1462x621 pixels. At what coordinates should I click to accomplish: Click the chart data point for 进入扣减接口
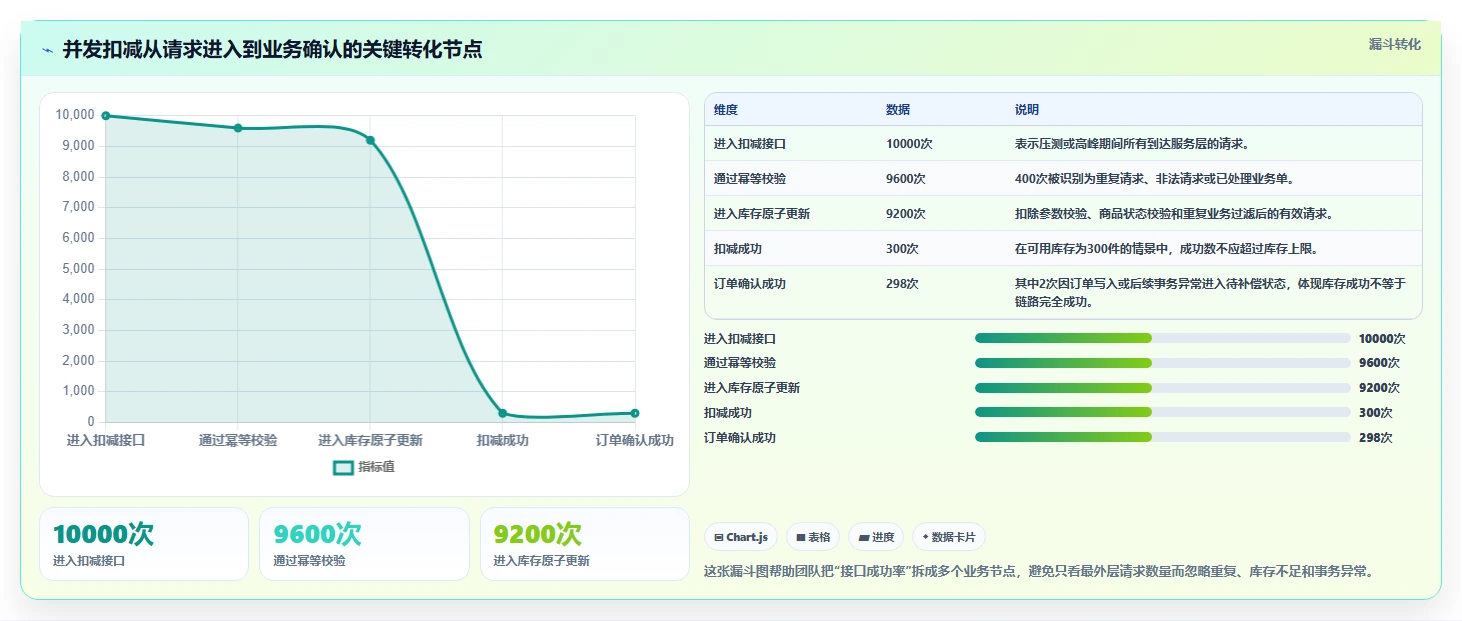click(x=106, y=116)
